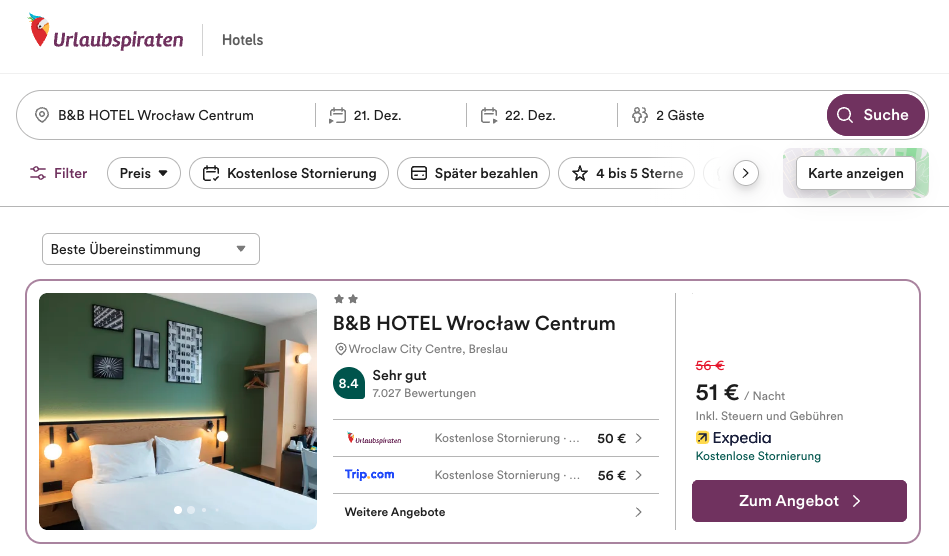The height and width of the screenshot is (556, 949).
Task: Click the guests icon beside 2 Gäste
Action: (x=640, y=115)
